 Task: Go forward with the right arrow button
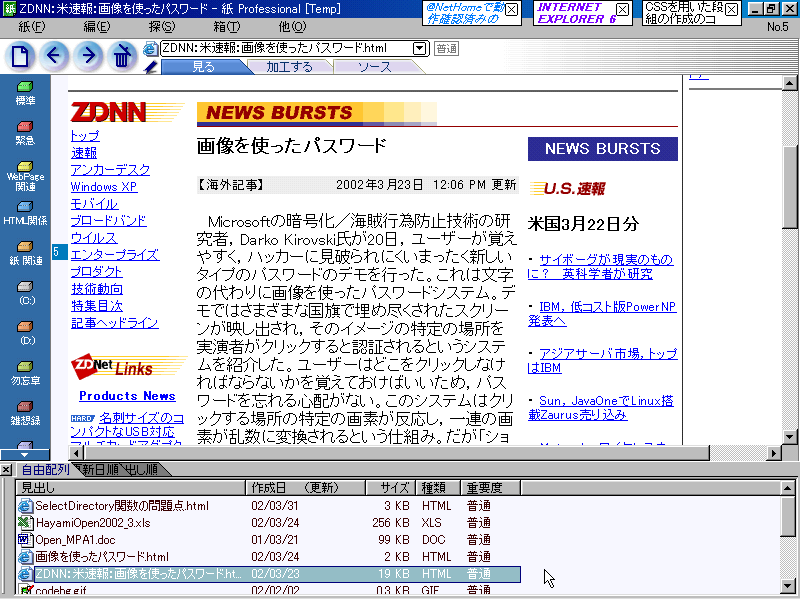89,55
